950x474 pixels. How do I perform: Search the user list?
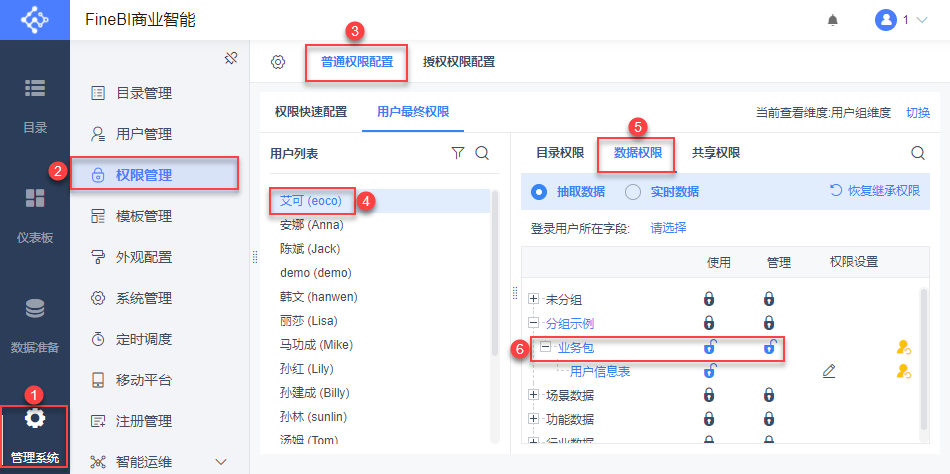click(482, 153)
